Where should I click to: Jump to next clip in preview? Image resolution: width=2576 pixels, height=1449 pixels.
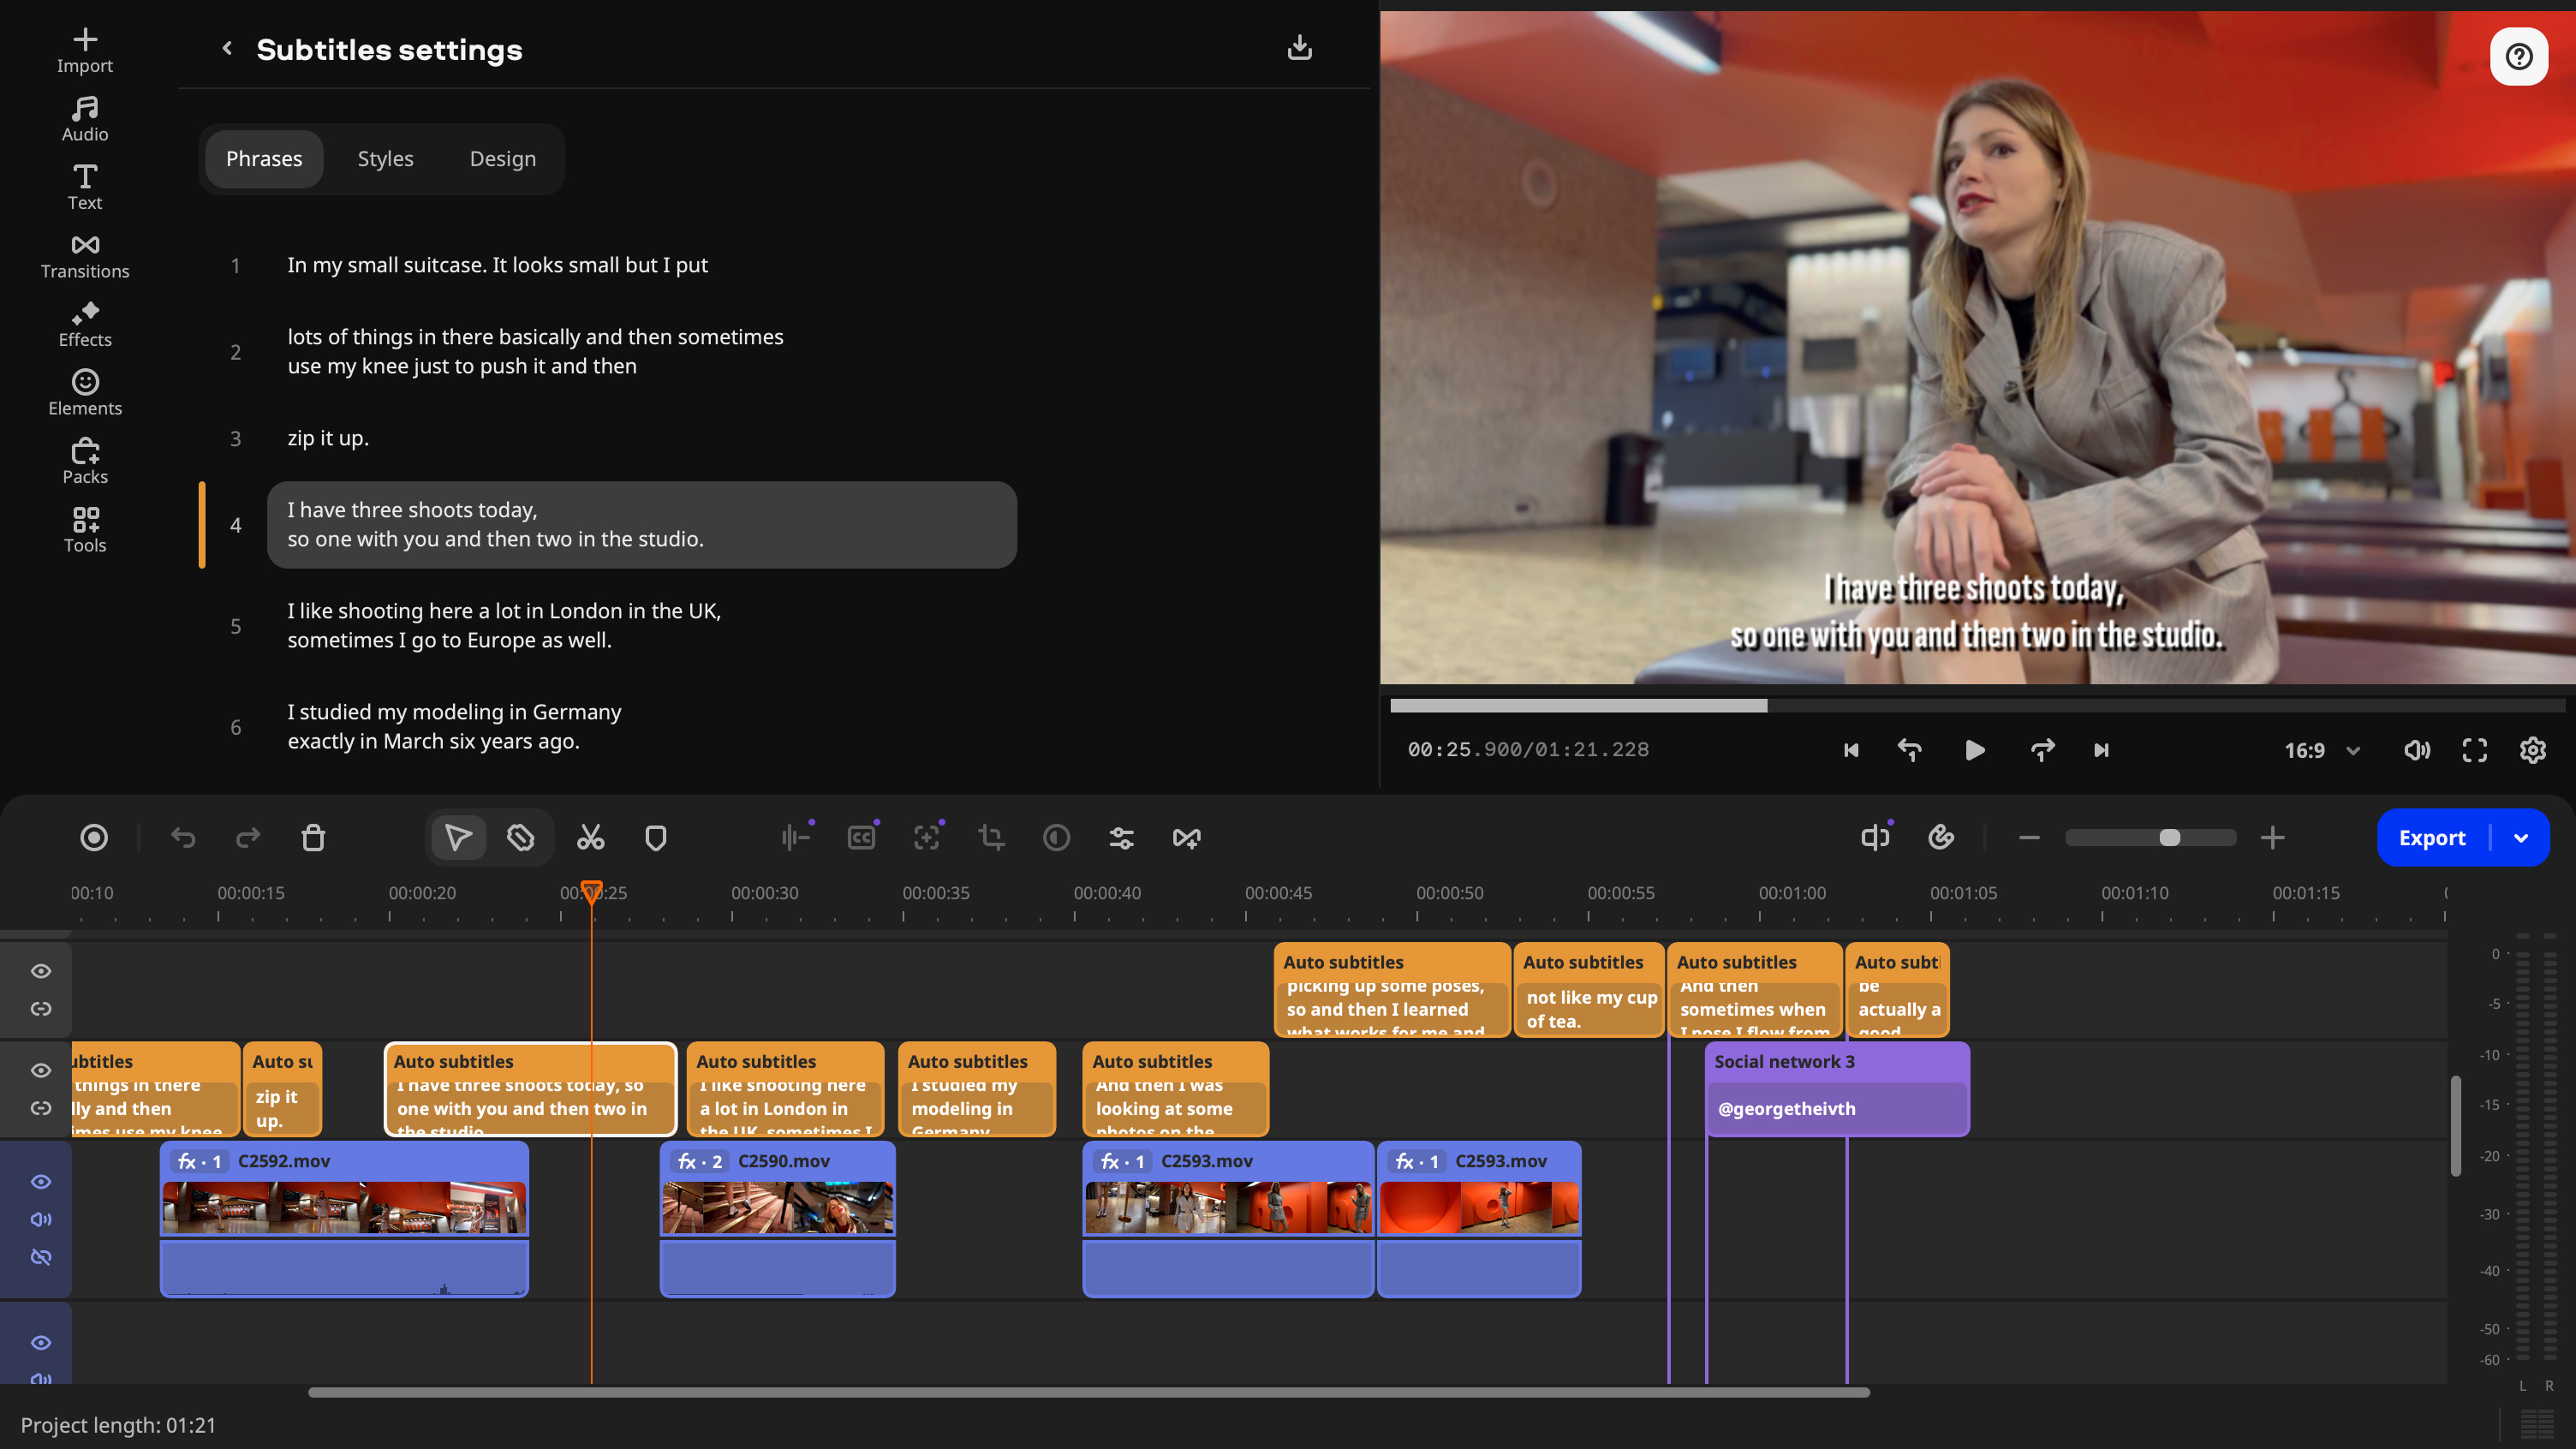coord(2101,750)
